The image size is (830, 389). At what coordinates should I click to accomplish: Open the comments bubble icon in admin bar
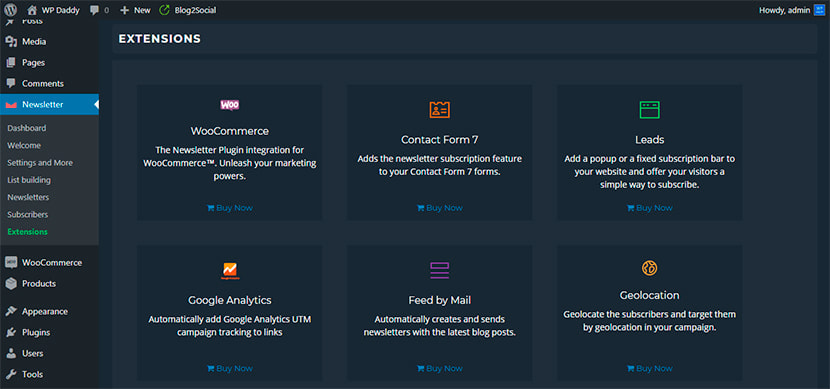[94, 10]
